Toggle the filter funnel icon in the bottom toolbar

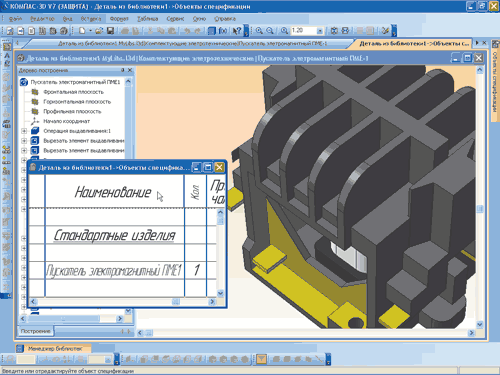pyautogui.click(x=262, y=359)
